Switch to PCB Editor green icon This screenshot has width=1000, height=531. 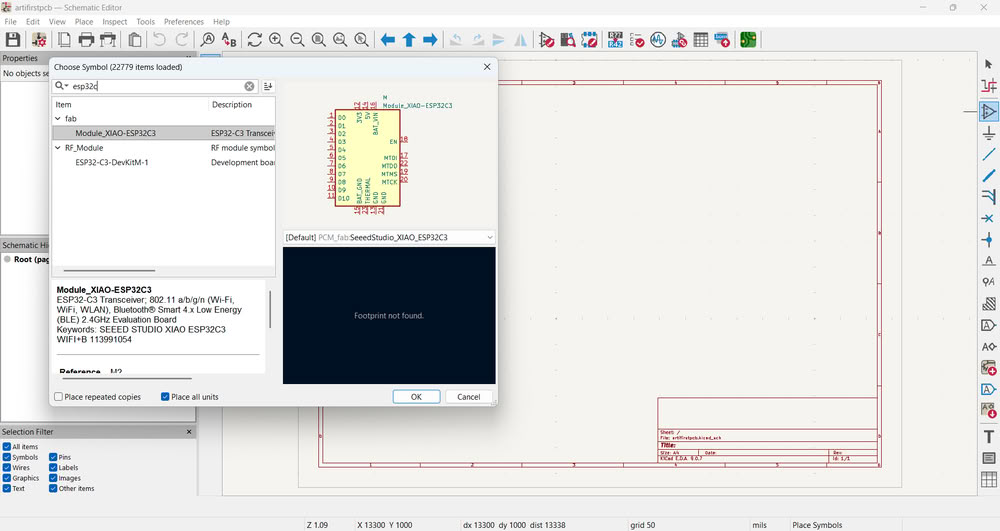coord(748,40)
